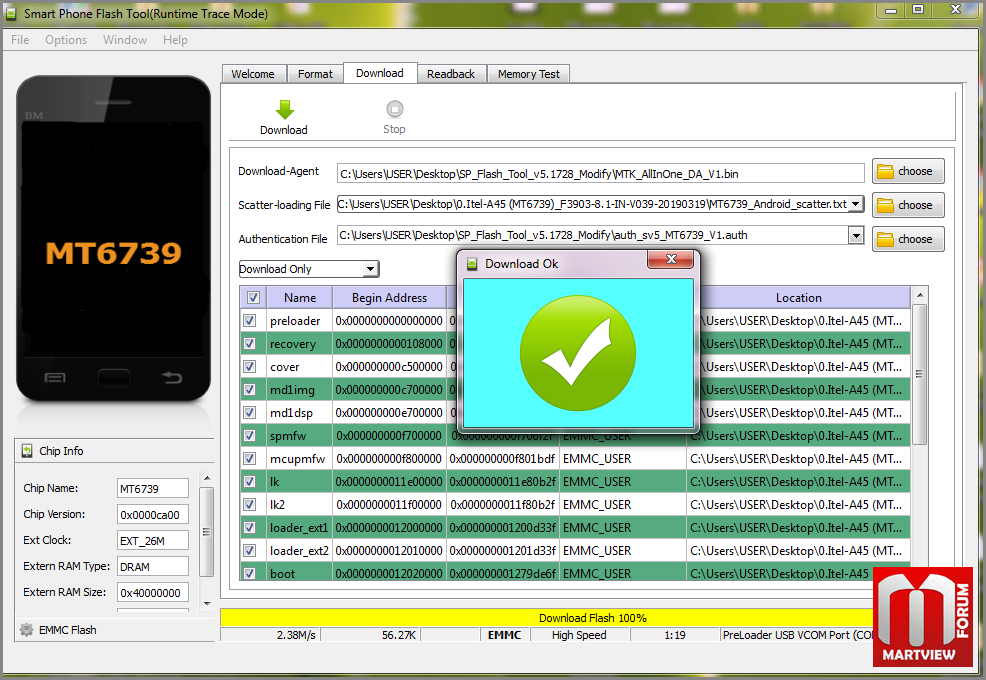Click the Name column header

[300, 298]
